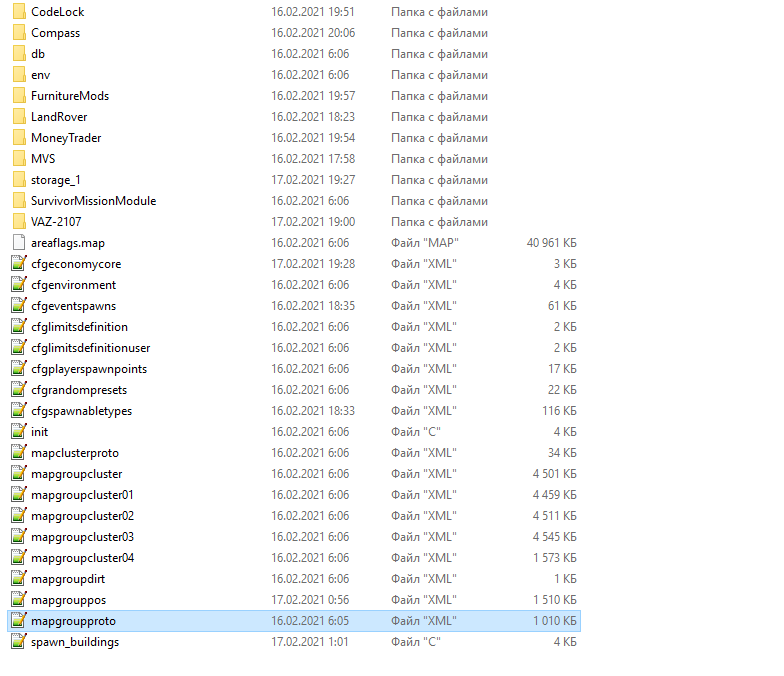
Task: Click the env folder icon
Action: coord(19,74)
